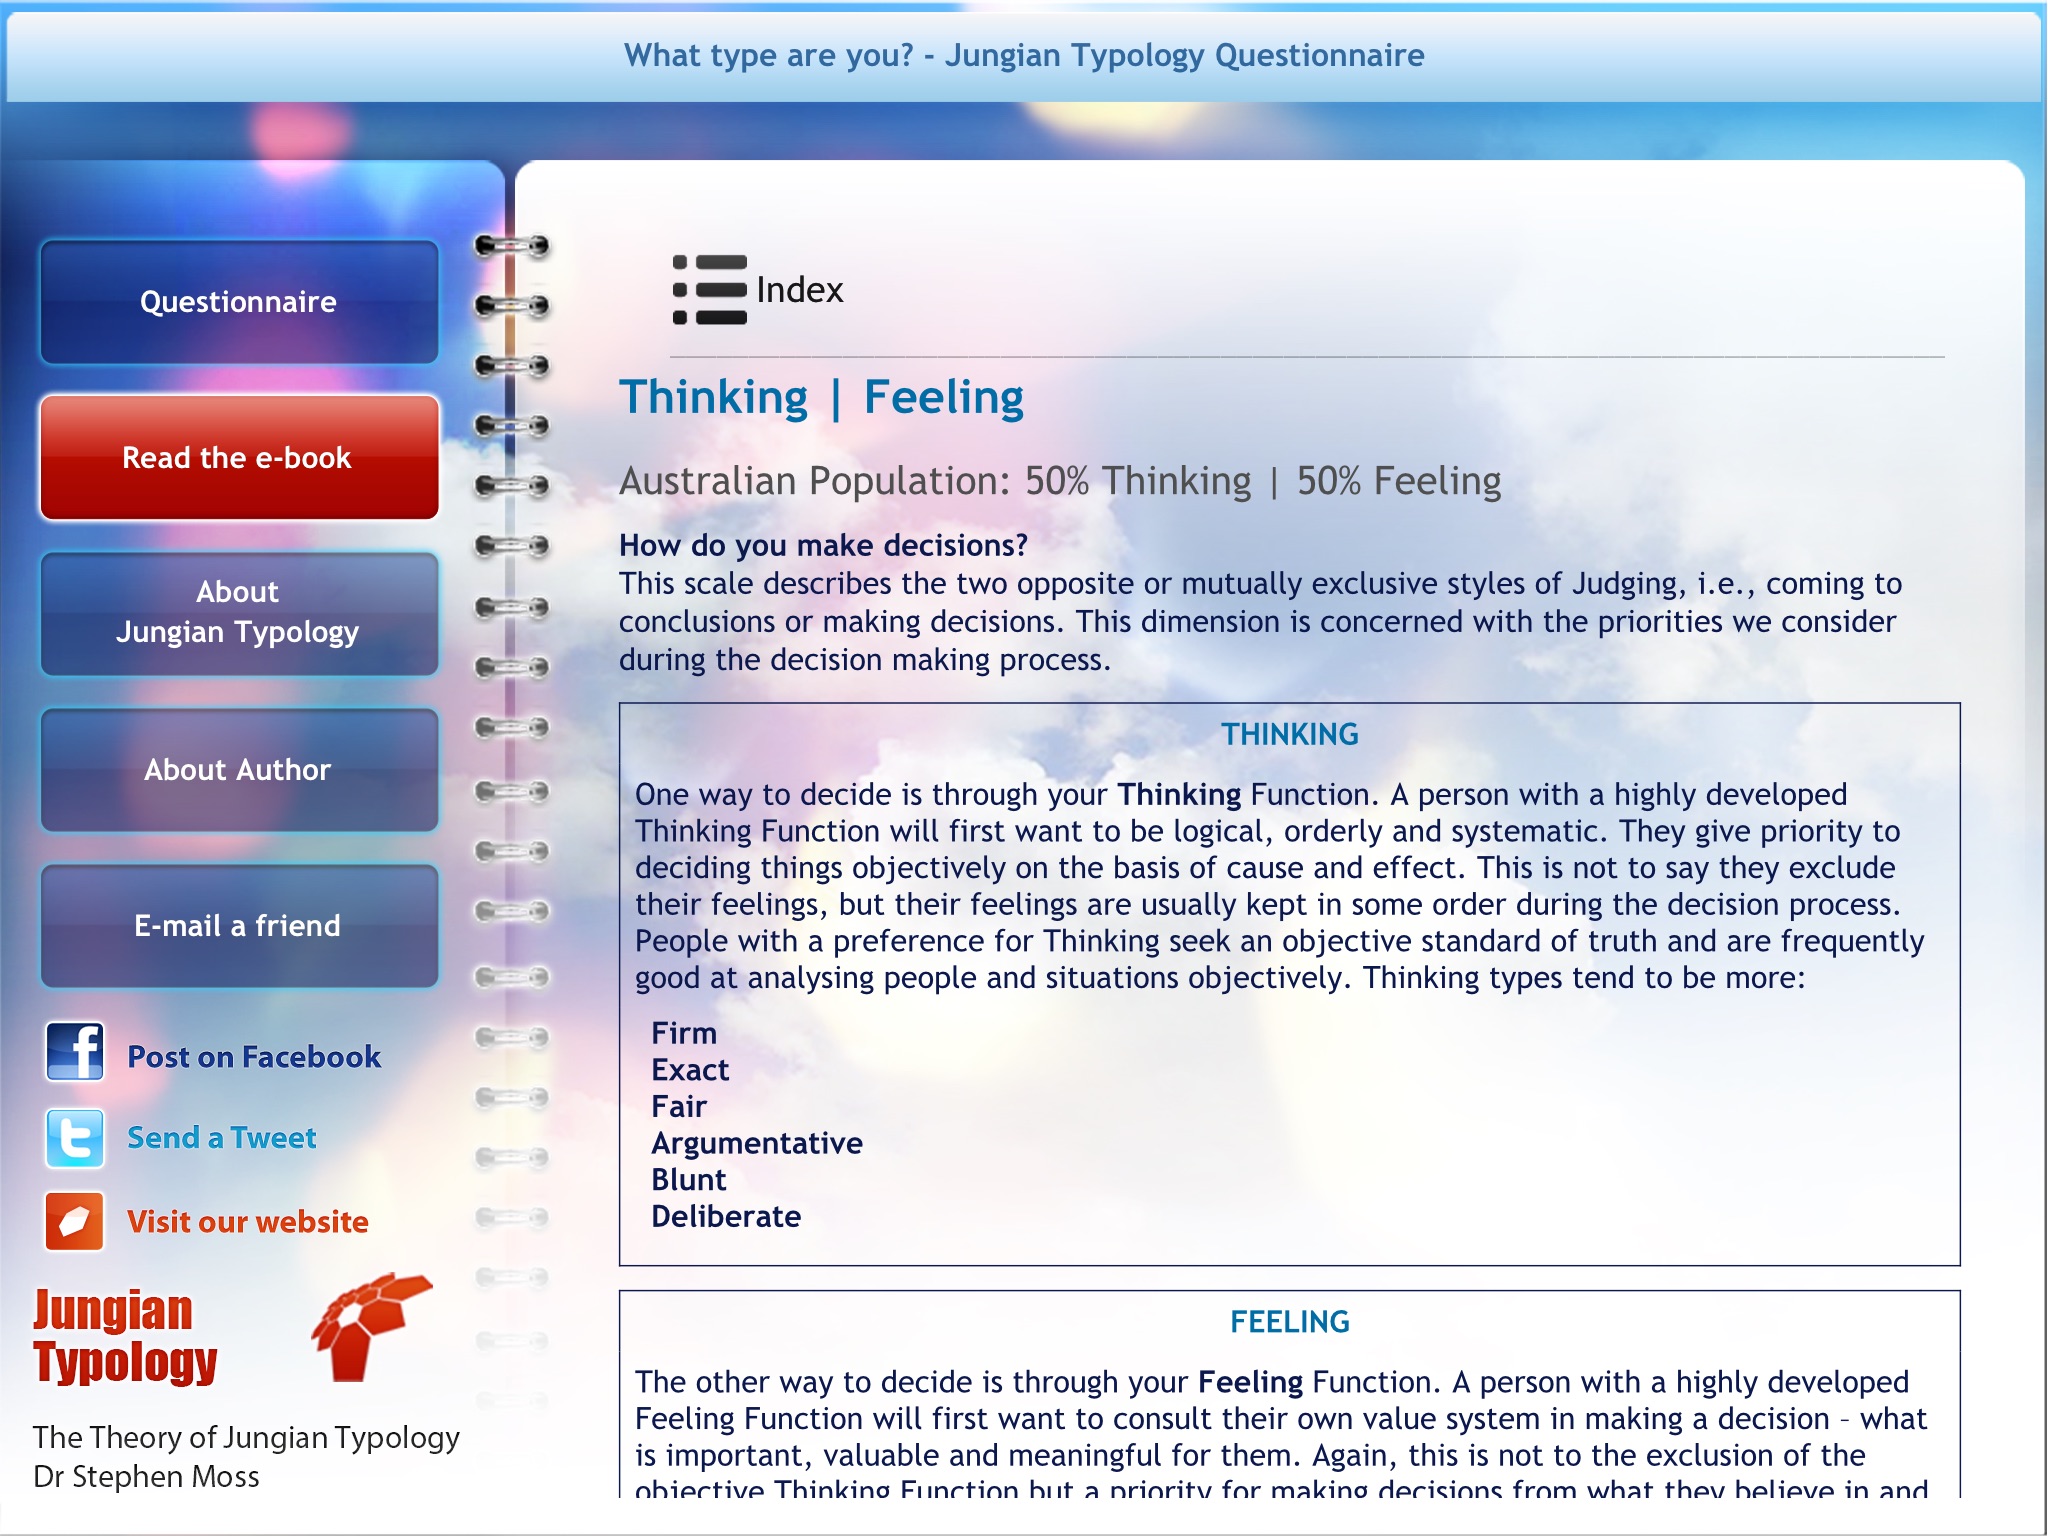Viewport: 2048px width, 1536px height.
Task: Click the Post on Facebook link
Action: tap(254, 1057)
